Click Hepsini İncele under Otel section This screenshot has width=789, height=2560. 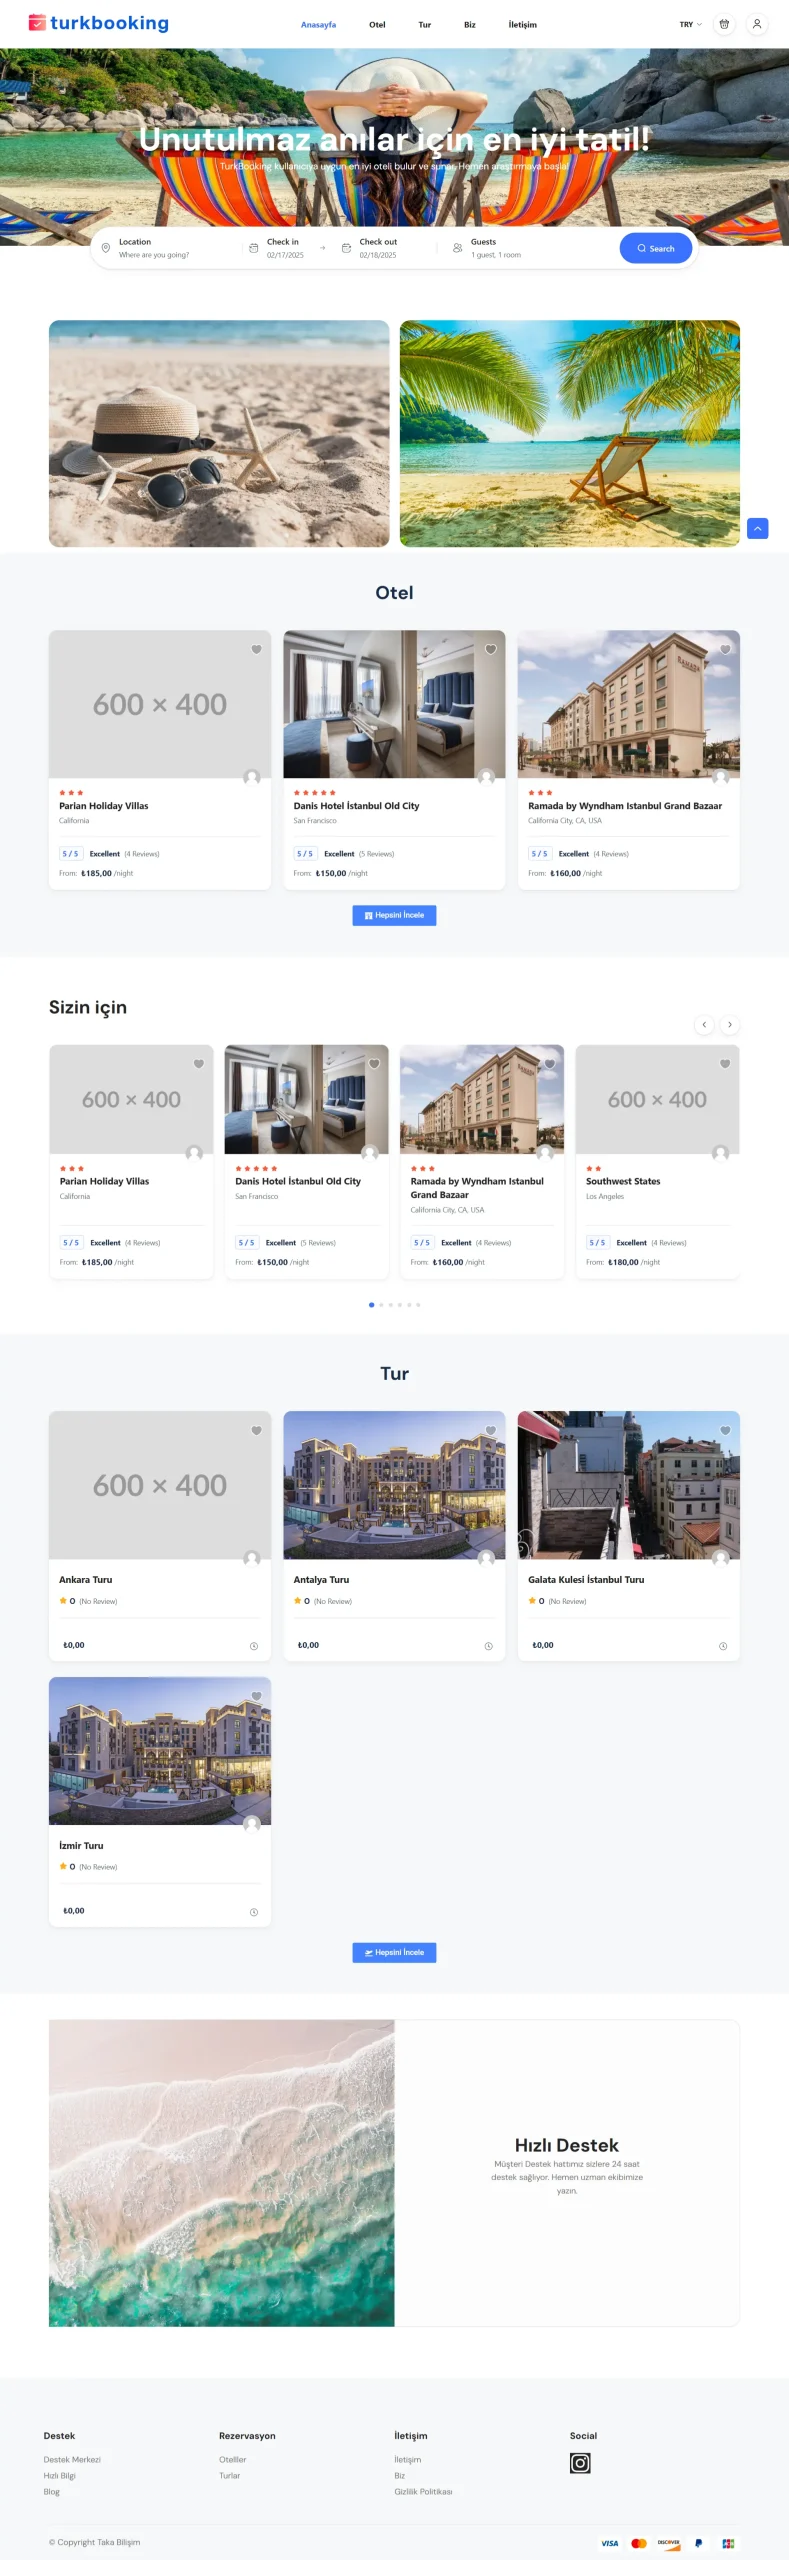[x=394, y=915]
